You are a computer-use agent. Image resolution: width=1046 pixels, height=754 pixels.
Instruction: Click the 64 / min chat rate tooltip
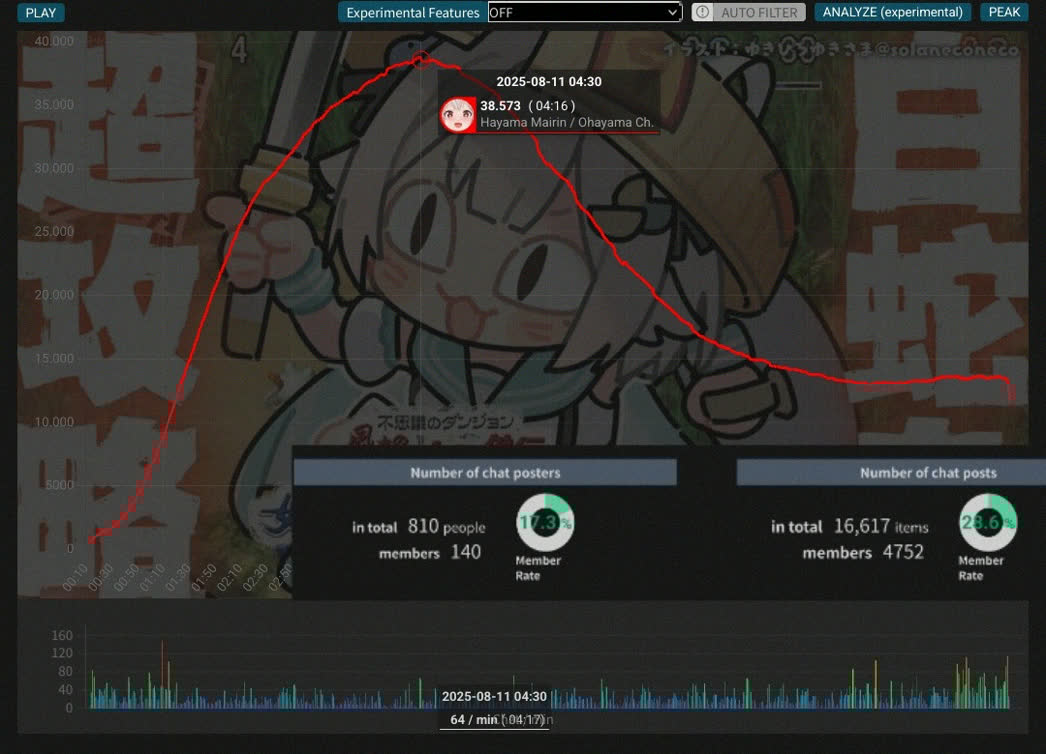[494, 719]
